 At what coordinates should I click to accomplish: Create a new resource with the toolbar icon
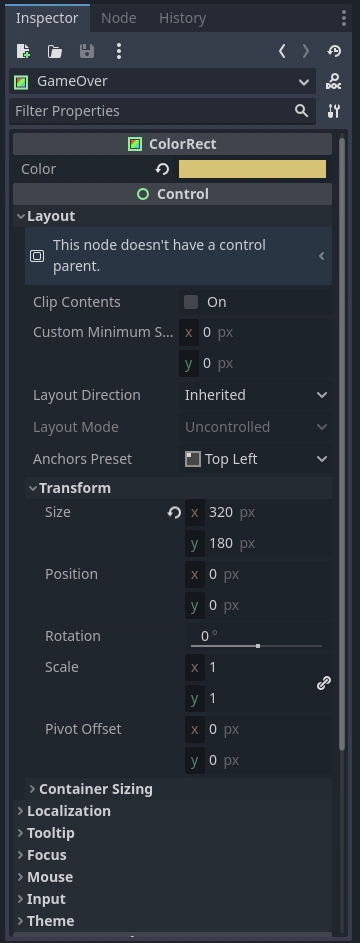[x=23, y=51]
